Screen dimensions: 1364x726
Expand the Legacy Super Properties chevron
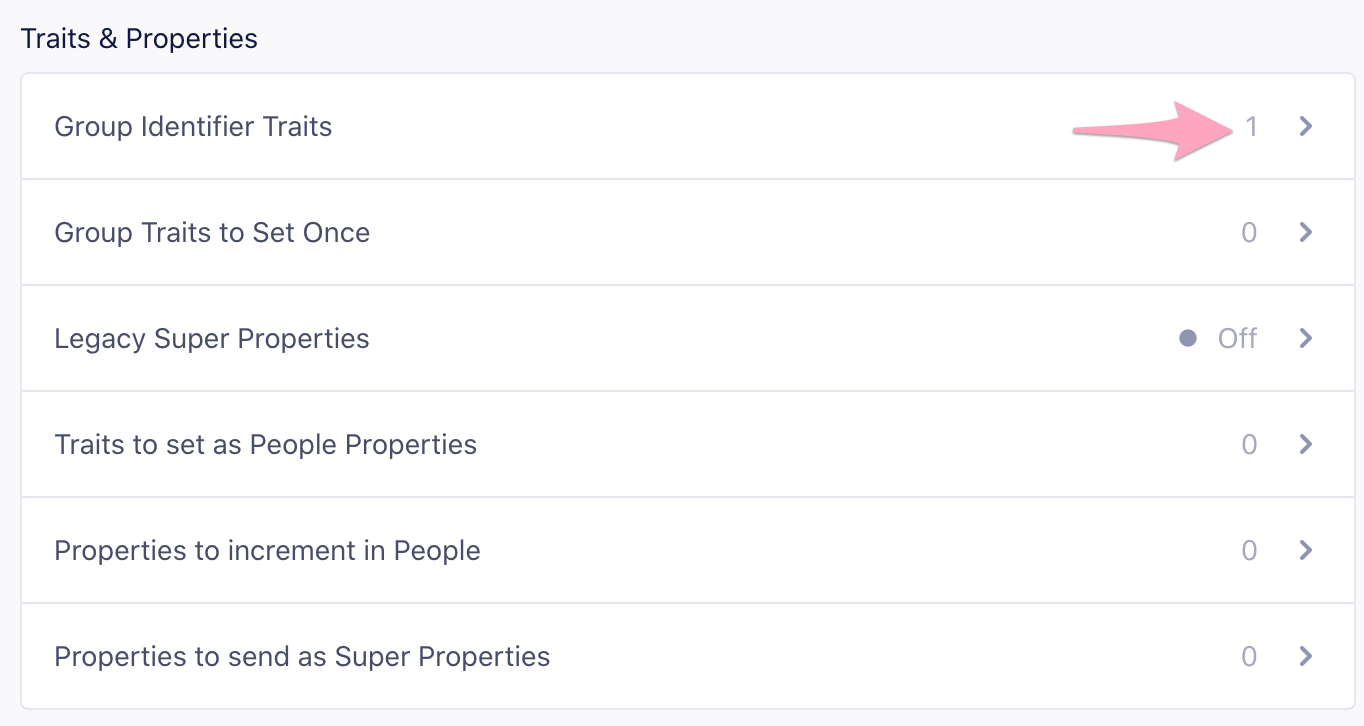[1305, 338]
